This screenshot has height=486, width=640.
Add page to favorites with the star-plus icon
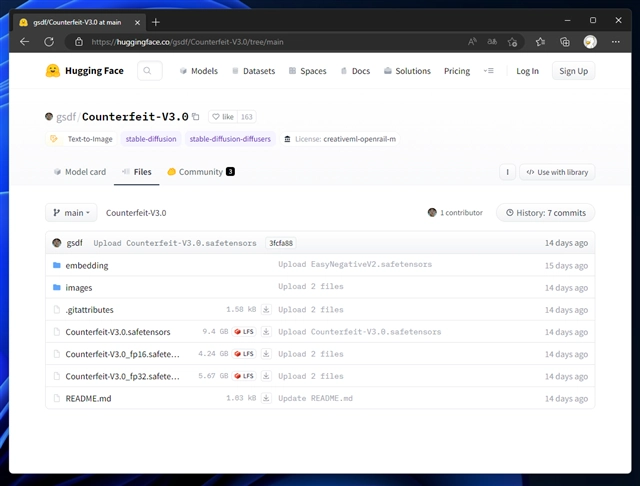[513, 42]
